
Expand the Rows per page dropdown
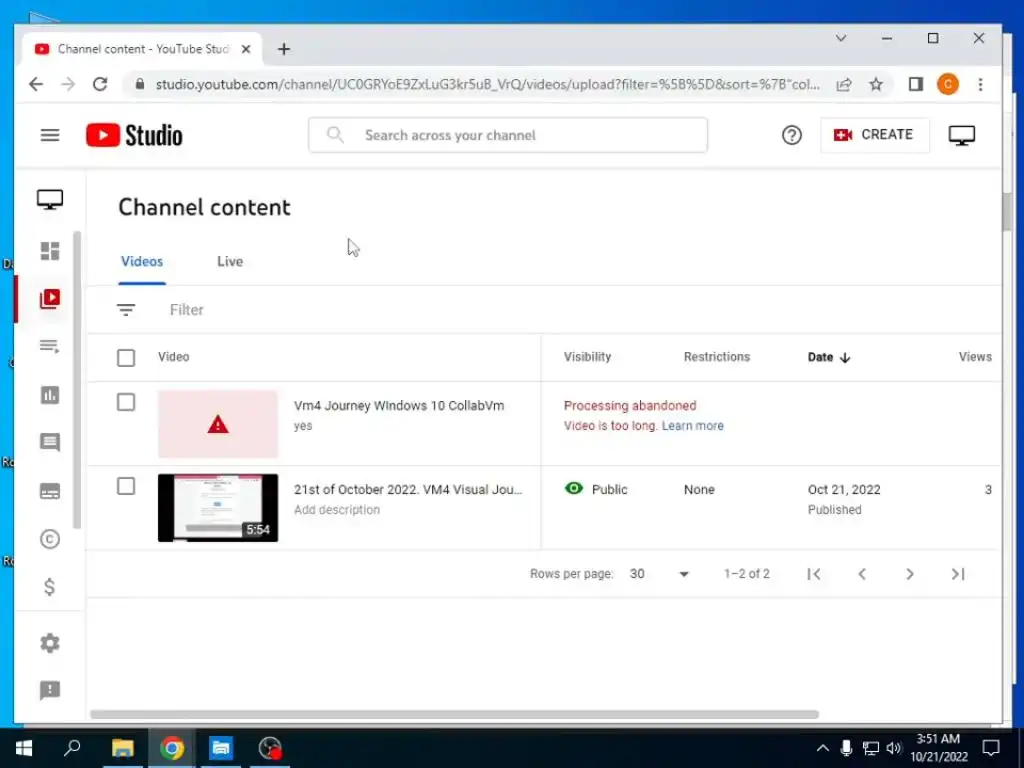[x=659, y=574]
